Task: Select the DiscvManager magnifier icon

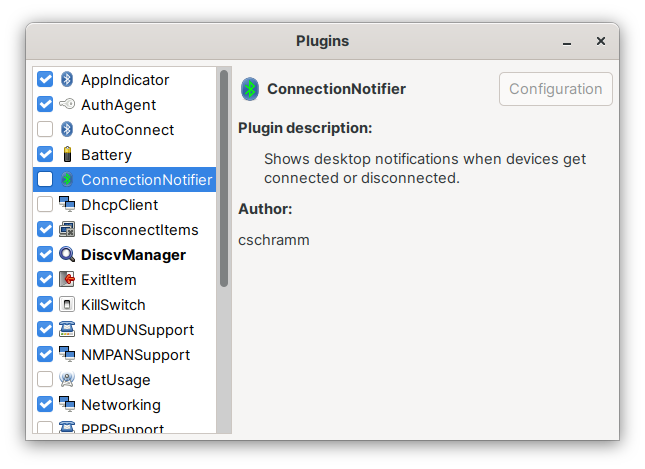Action: (x=67, y=254)
